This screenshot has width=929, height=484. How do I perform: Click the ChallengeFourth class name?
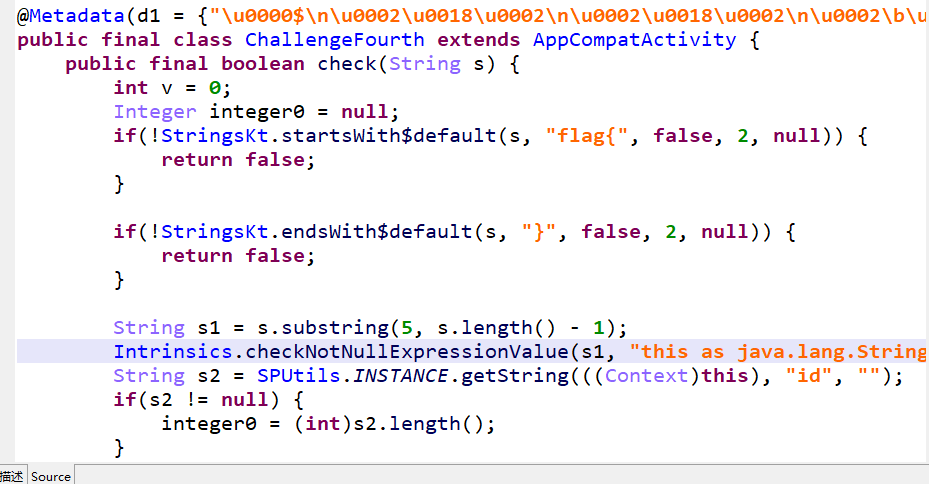click(334, 40)
